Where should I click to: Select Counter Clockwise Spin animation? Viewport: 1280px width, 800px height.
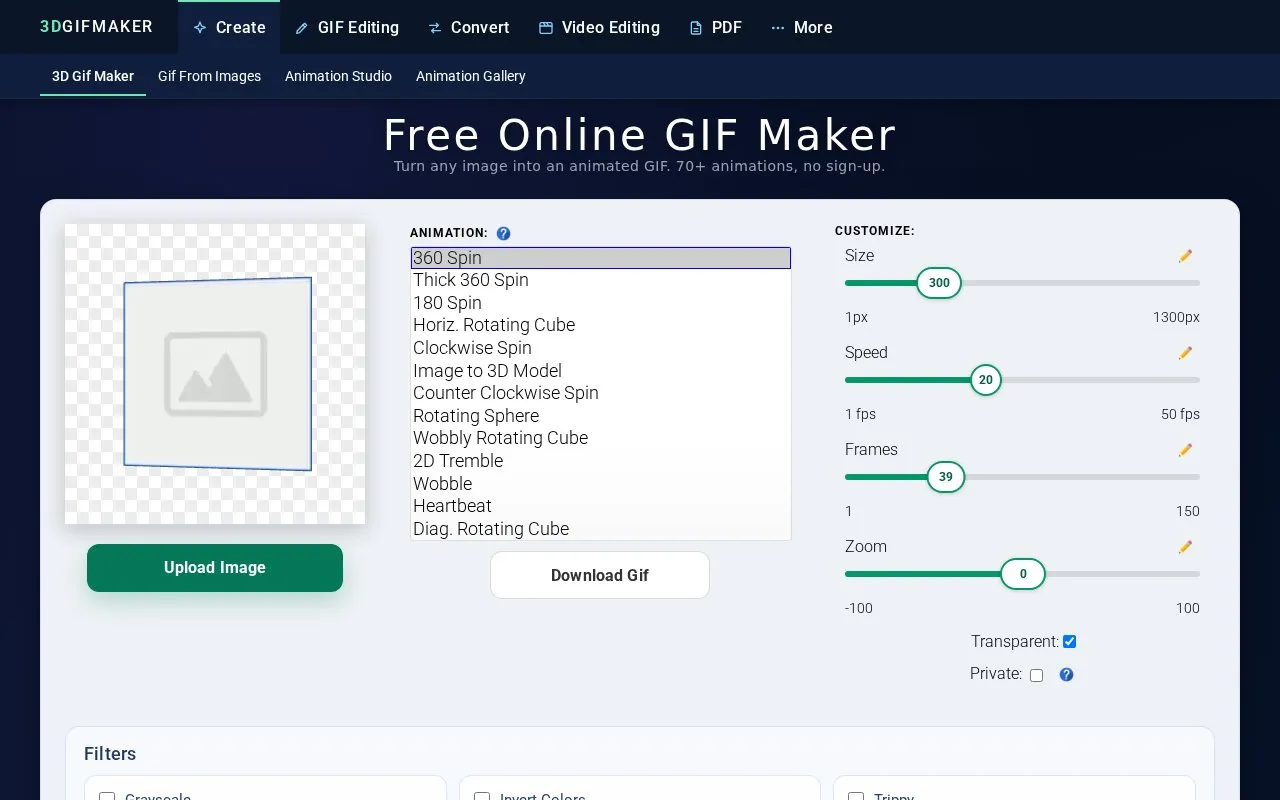click(x=601, y=393)
